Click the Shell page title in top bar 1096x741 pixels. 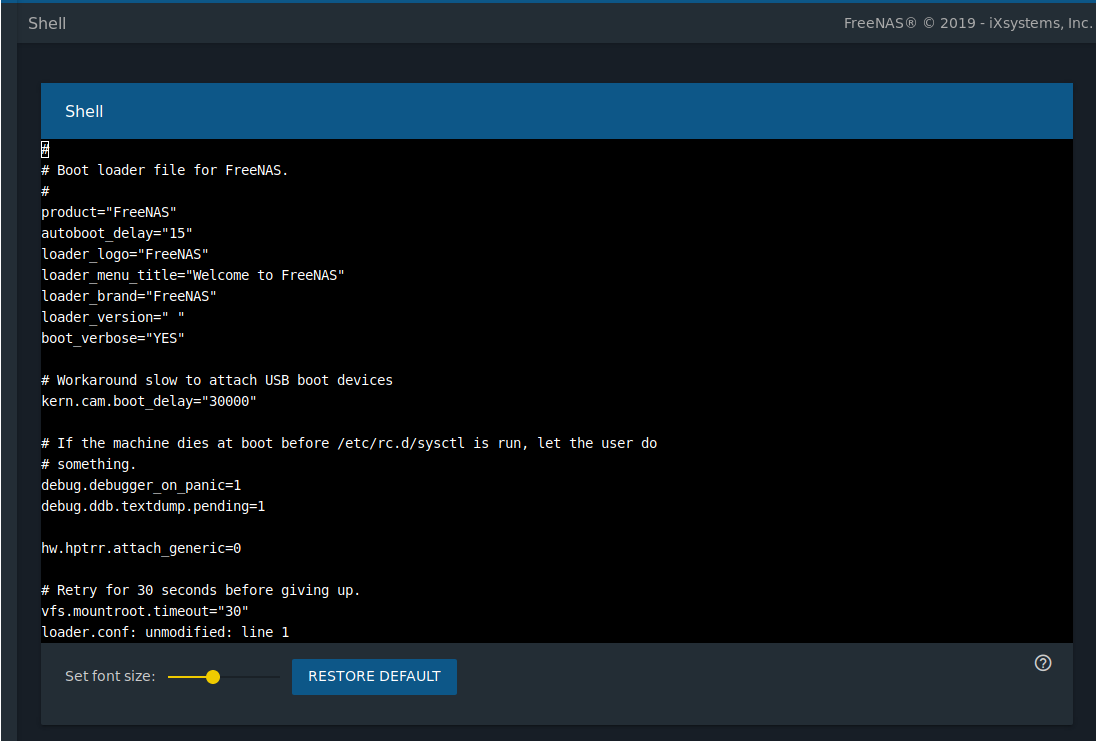click(47, 23)
